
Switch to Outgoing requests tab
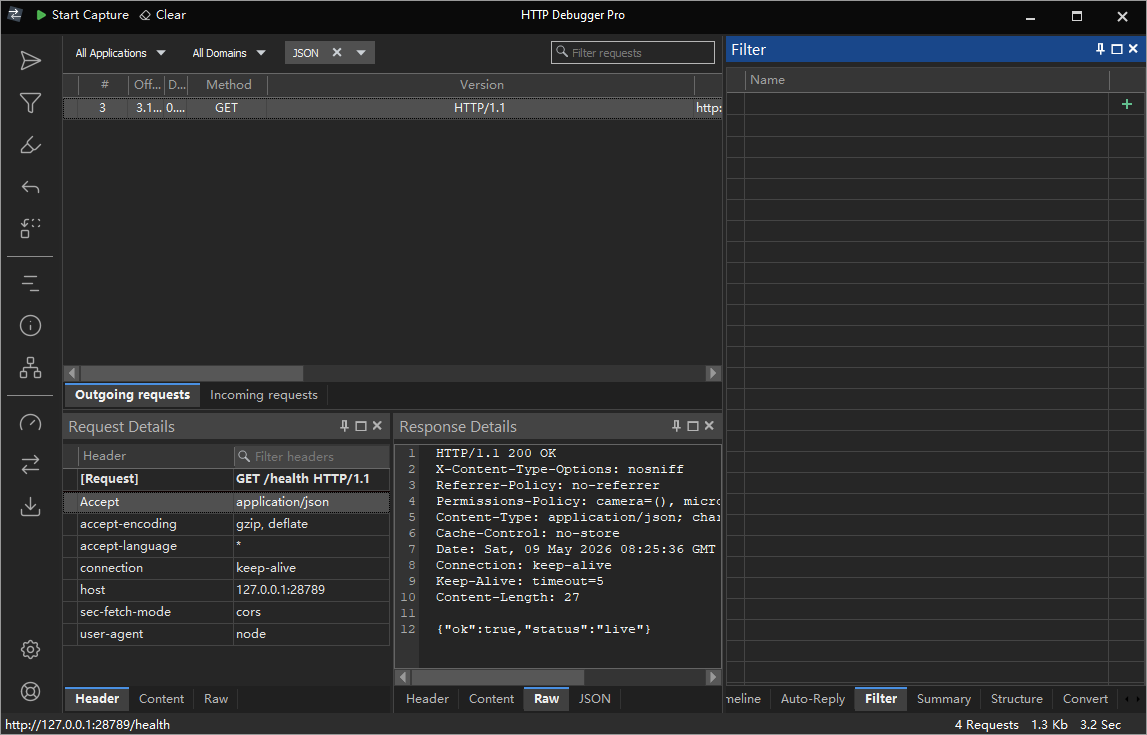point(132,395)
